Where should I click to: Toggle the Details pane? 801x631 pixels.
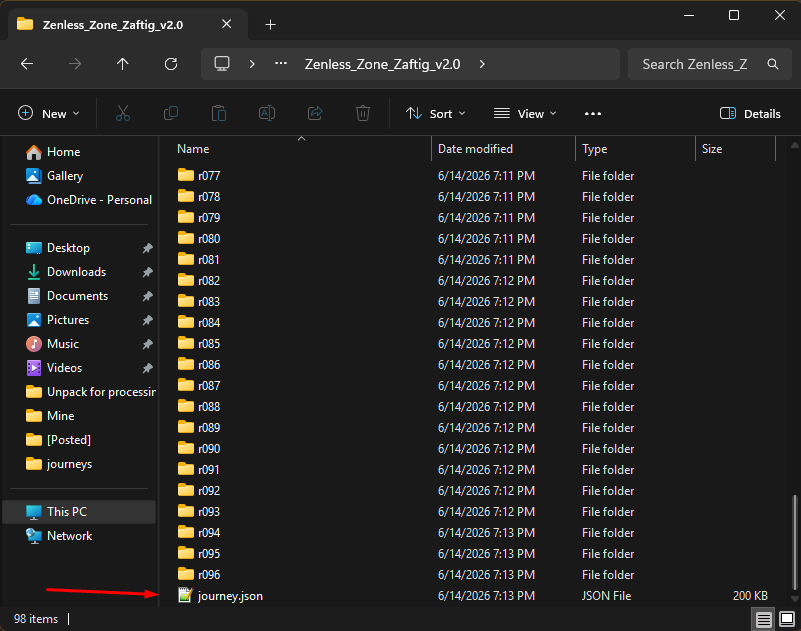[x=750, y=113]
